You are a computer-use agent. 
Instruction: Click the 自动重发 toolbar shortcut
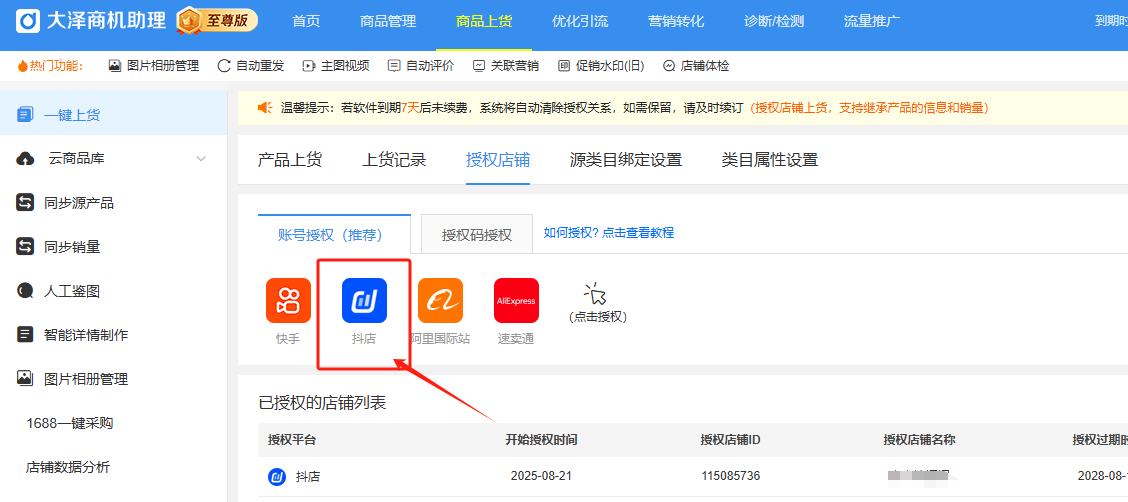251,66
